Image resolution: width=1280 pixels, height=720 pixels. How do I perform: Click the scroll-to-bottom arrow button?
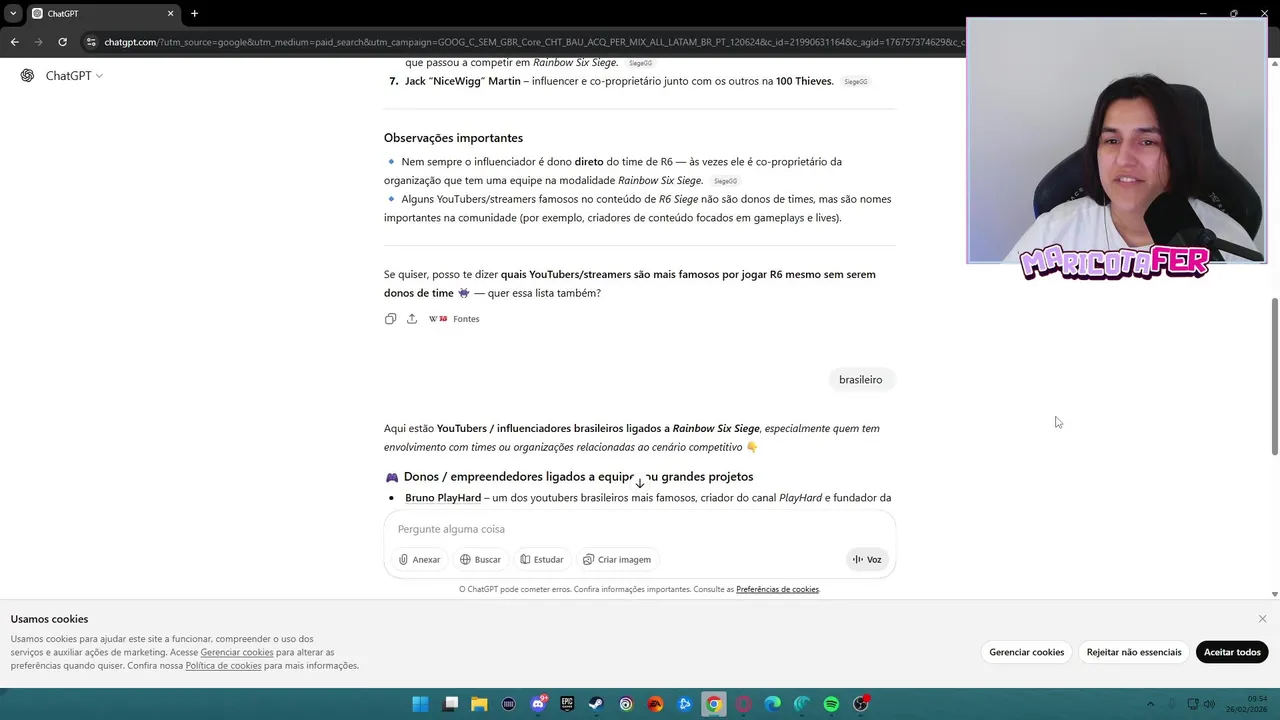(640, 483)
